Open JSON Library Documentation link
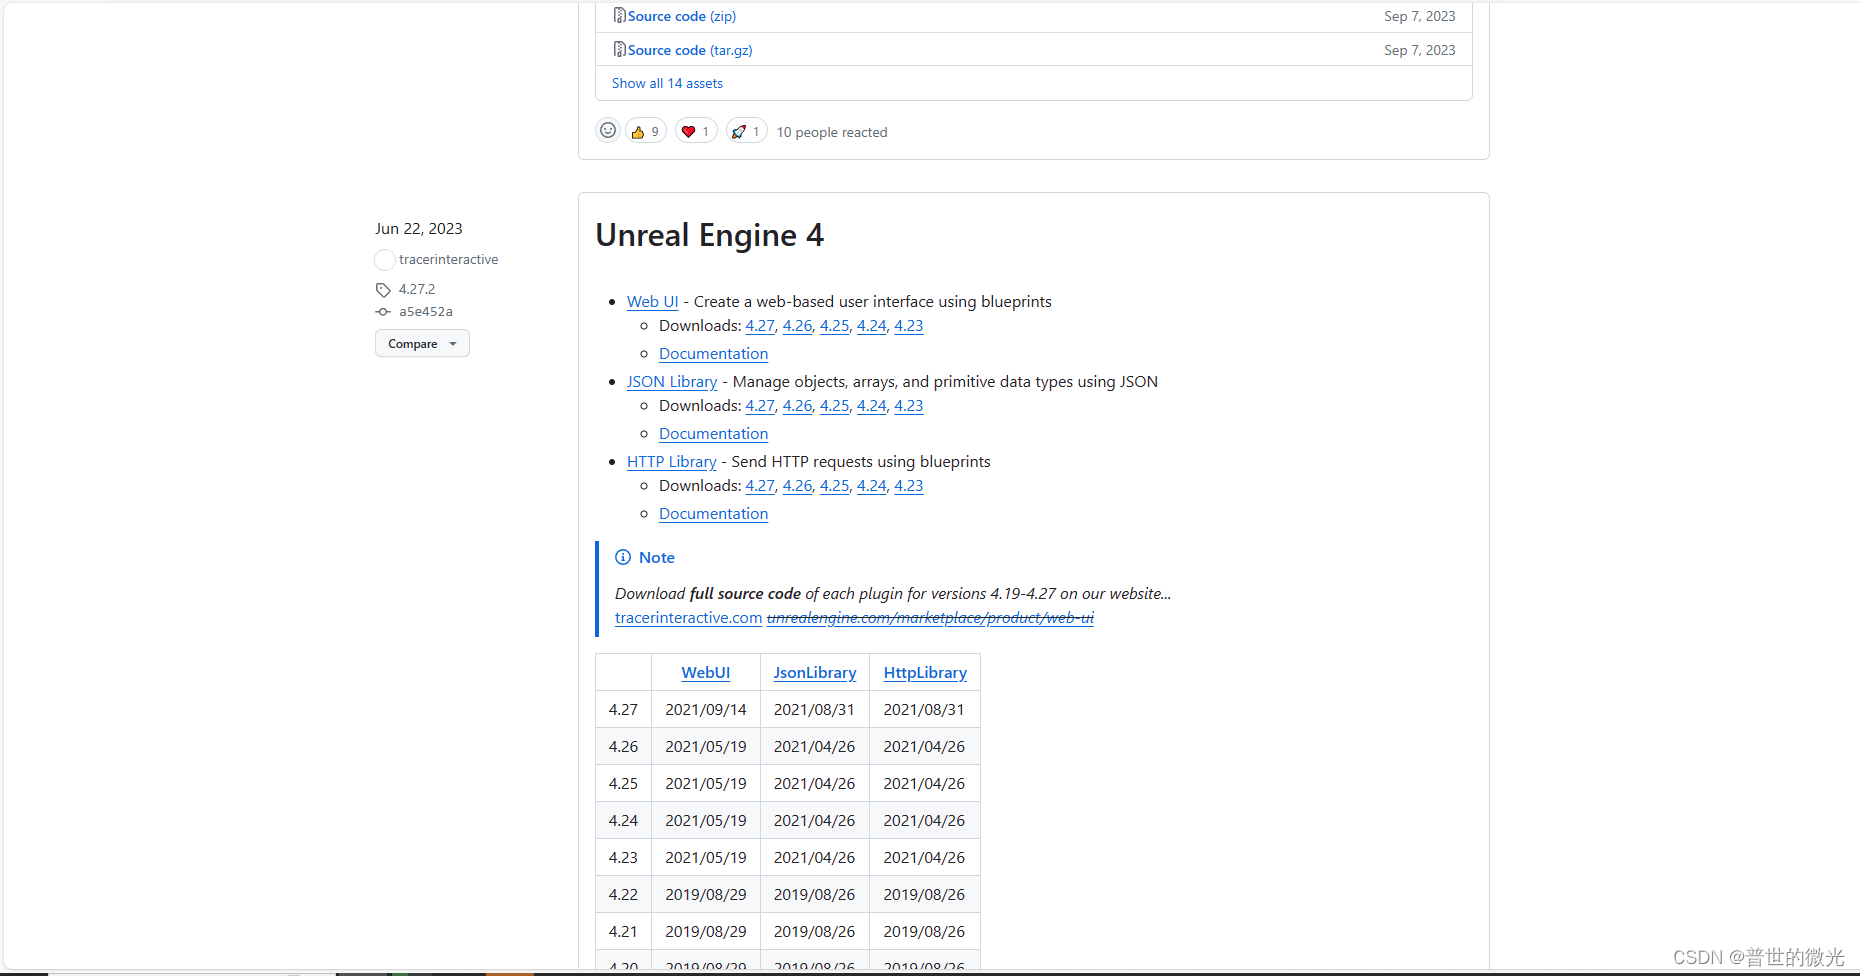 coord(713,433)
